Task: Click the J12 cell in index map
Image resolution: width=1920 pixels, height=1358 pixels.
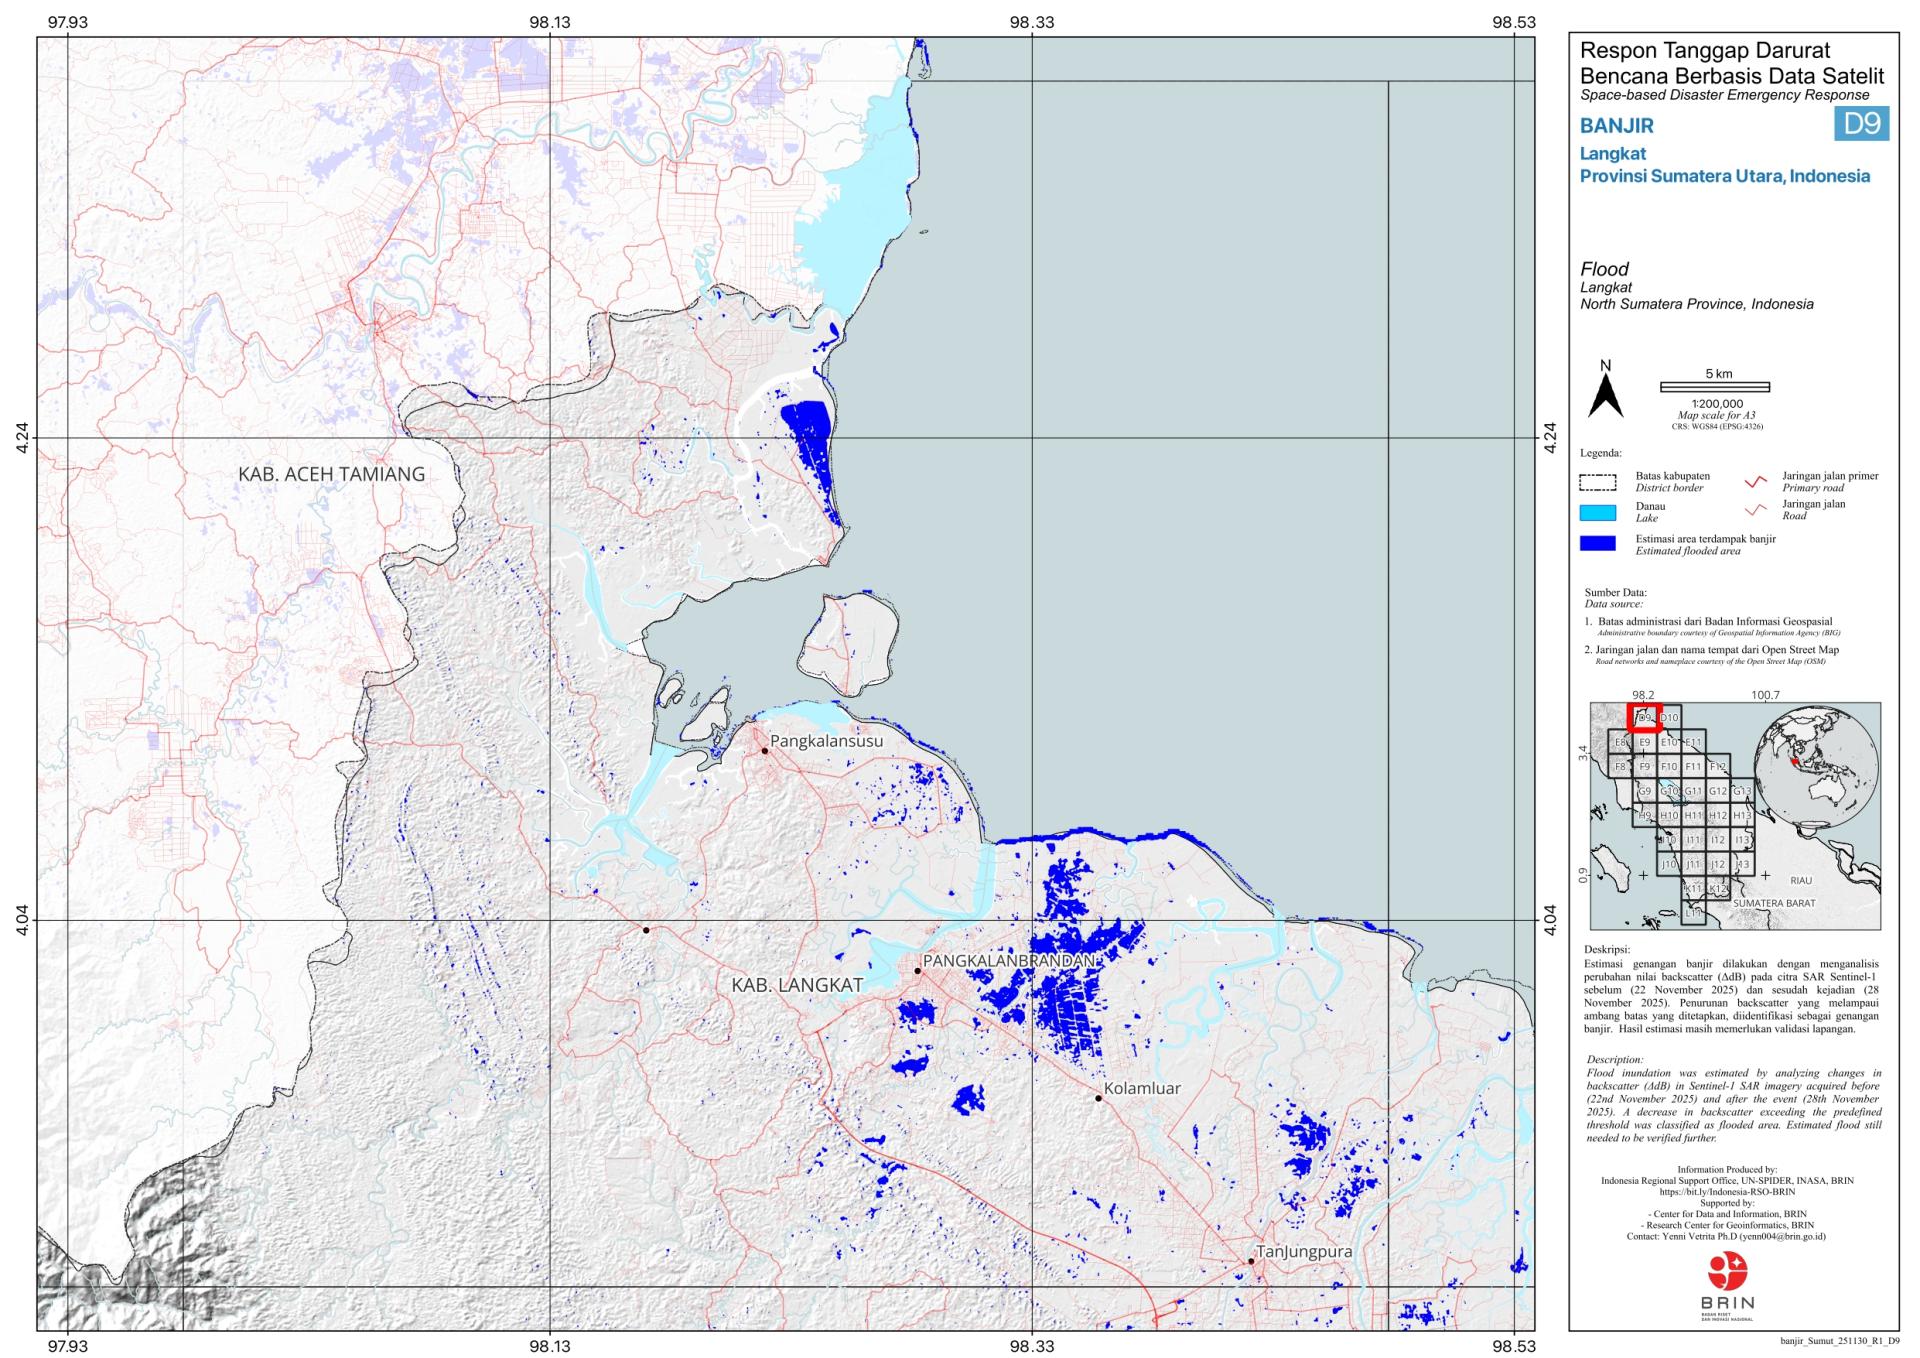Action: [1718, 864]
